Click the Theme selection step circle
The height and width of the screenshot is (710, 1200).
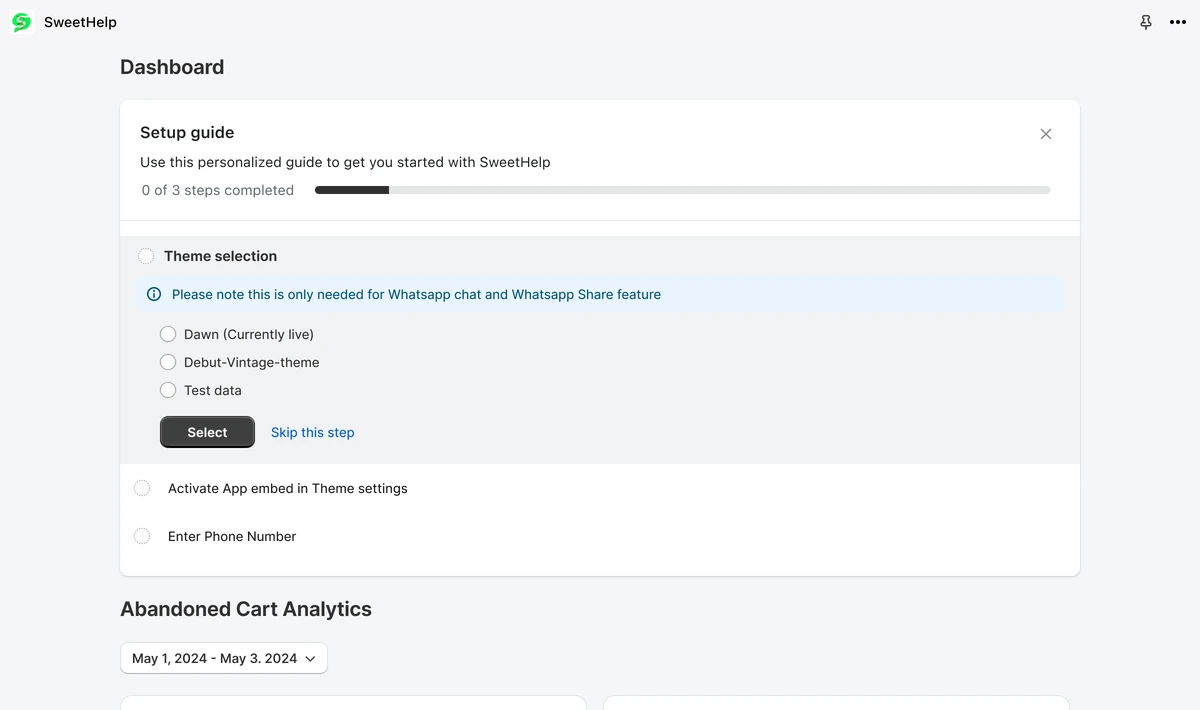[146, 256]
